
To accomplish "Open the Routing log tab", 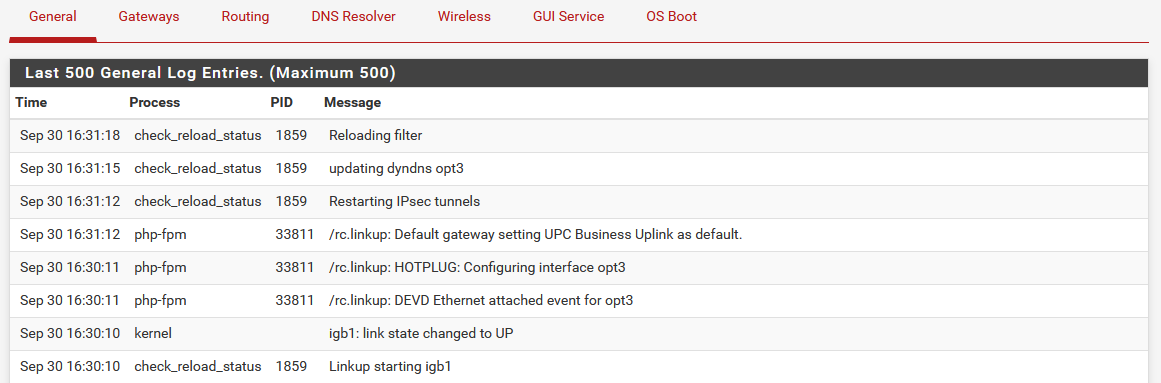I will pyautogui.click(x=245, y=16).
